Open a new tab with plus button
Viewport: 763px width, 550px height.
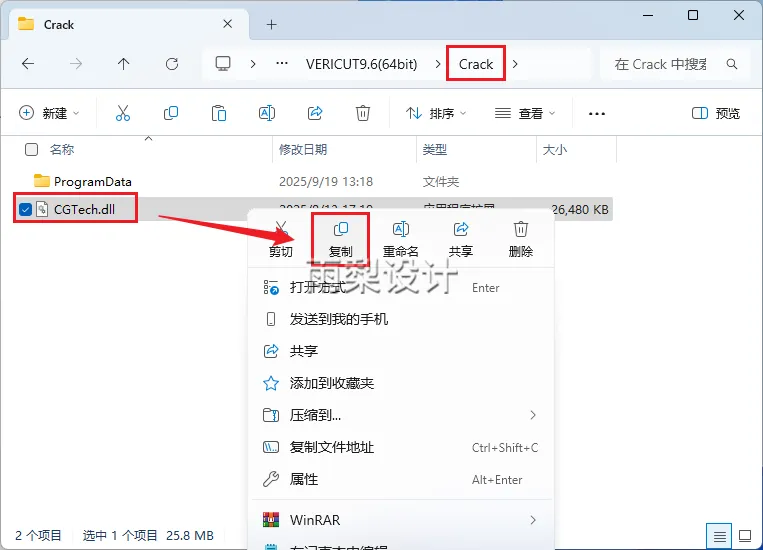point(272,24)
